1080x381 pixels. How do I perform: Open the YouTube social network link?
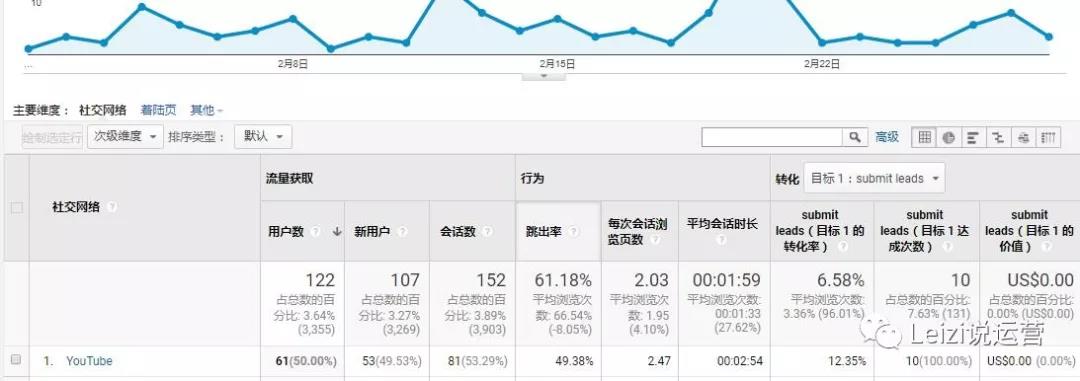coord(89,361)
